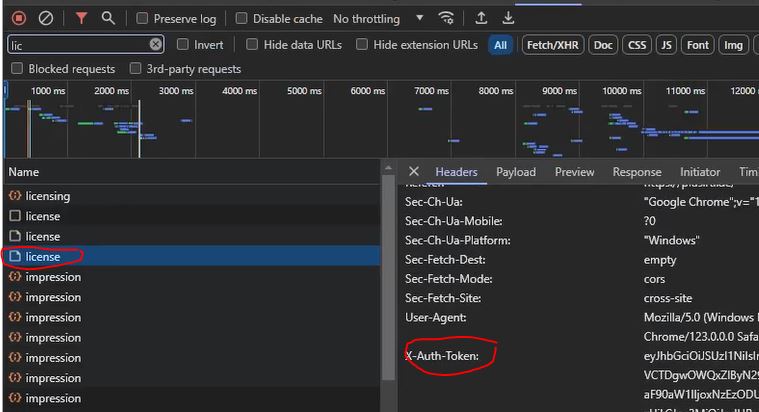The image size is (759, 412).
Task: Filter by Img type
Action: (x=733, y=45)
